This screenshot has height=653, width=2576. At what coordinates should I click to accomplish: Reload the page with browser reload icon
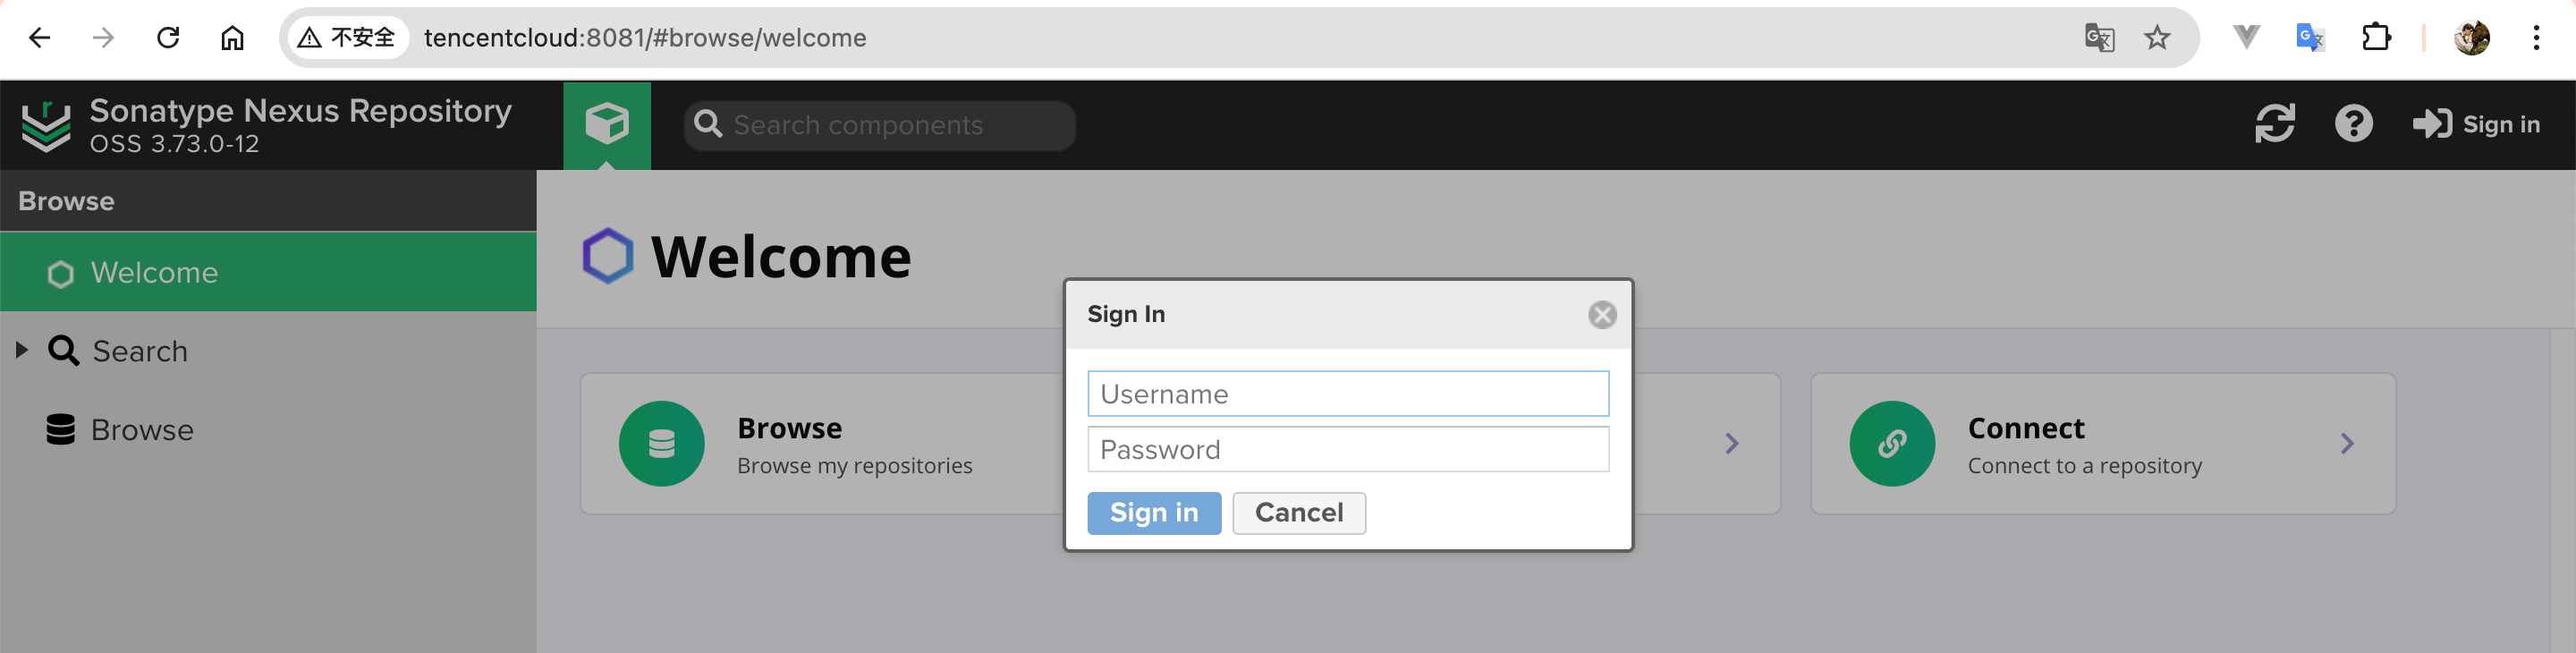(x=168, y=38)
